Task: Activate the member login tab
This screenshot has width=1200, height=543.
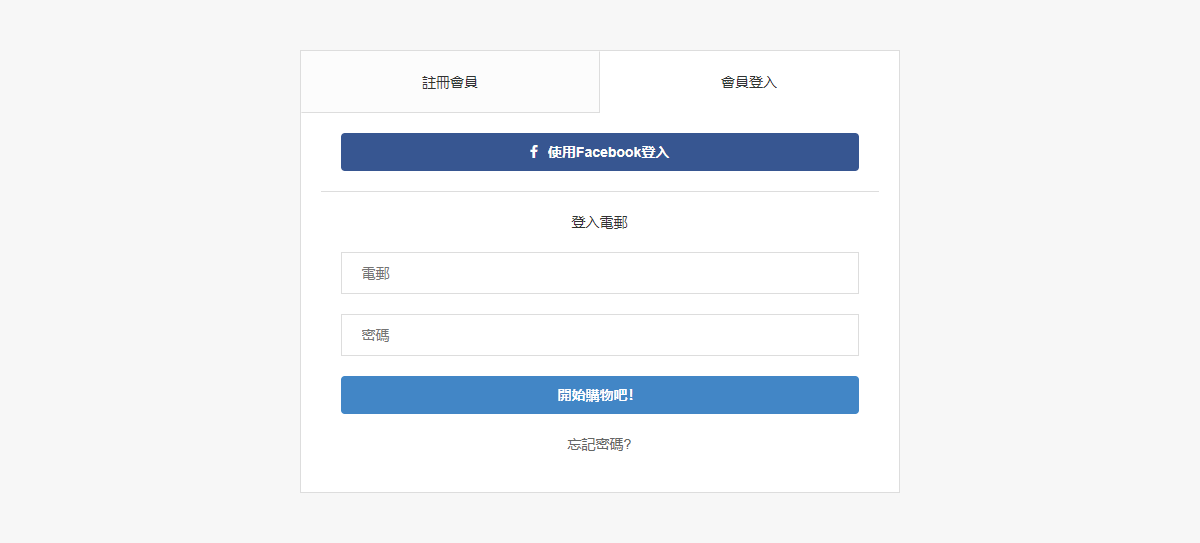Action: point(749,82)
